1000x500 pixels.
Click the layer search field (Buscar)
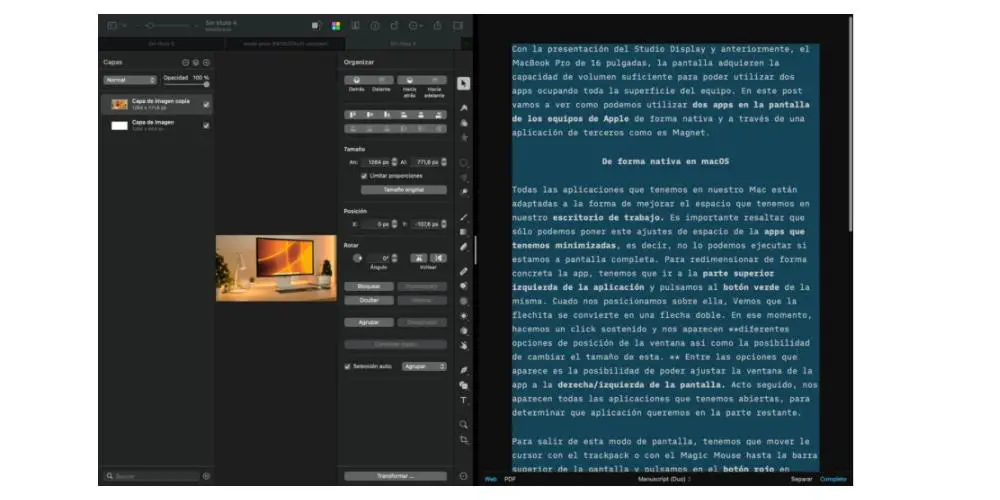tap(152, 476)
